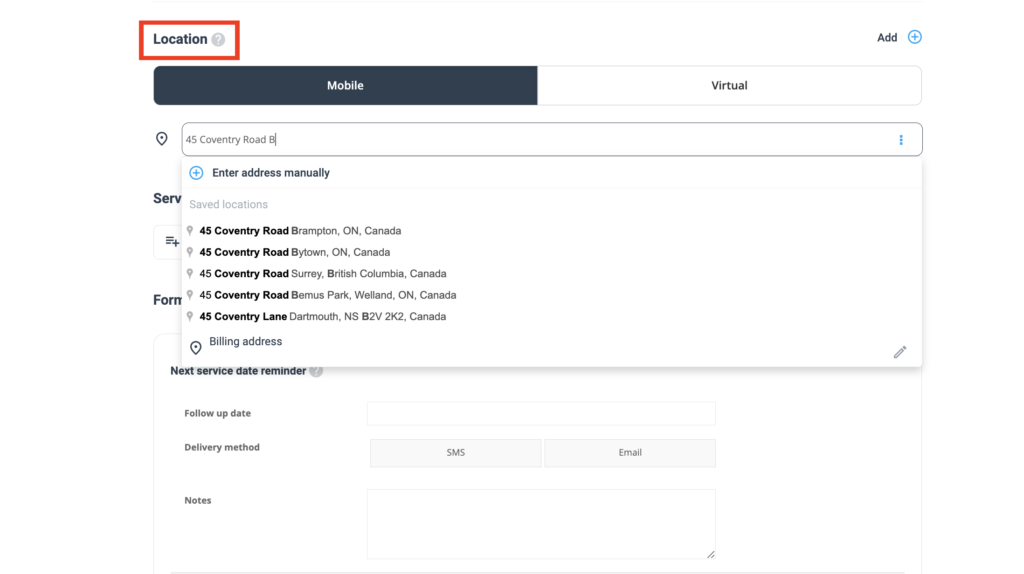Click the add-service list icon

click(x=172, y=242)
